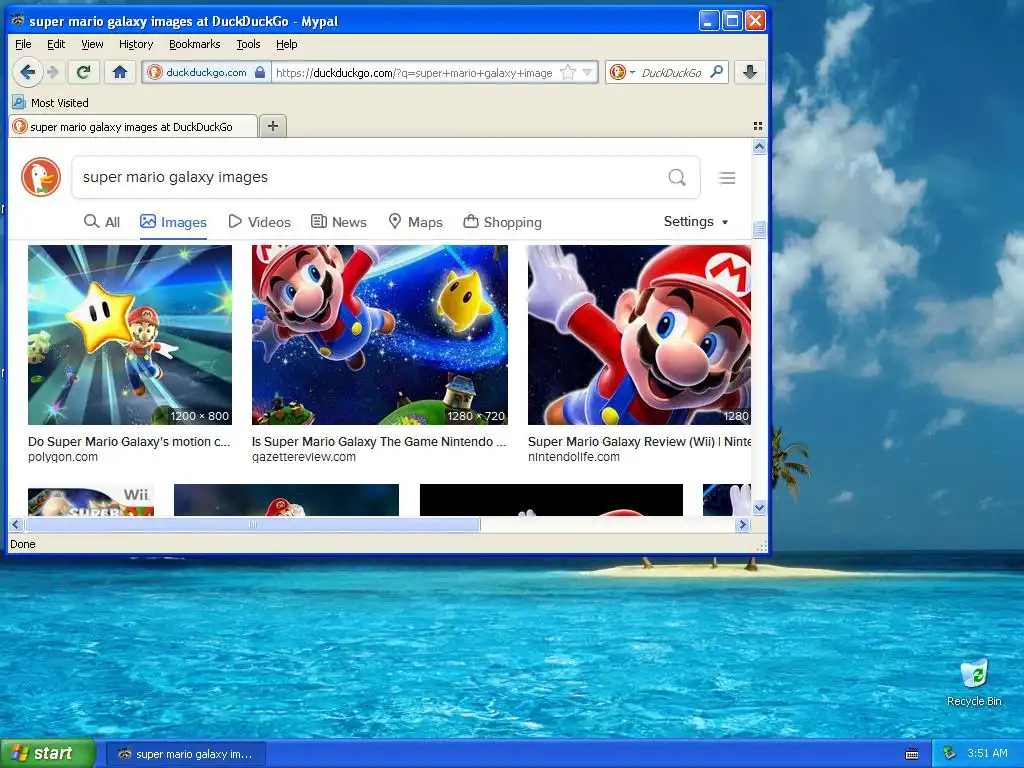Screen dimensions: 1024x768
Task: Switch to the Shopping results tab
Action: (x=502, y=222)
